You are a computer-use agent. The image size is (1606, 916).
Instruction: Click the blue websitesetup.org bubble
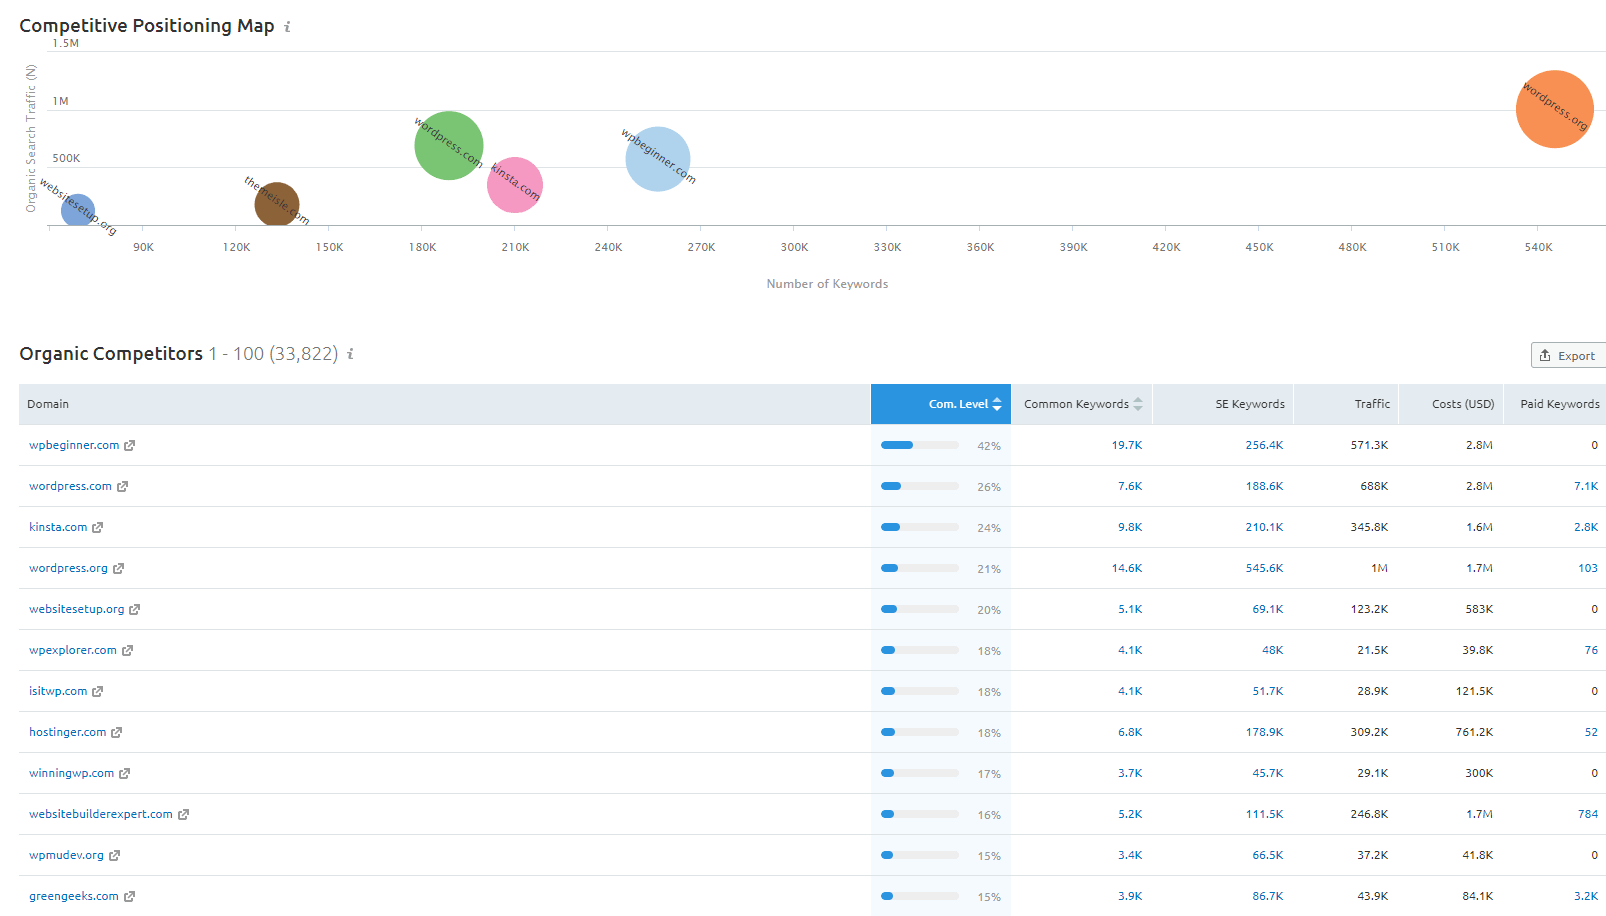tap(78, 210)
